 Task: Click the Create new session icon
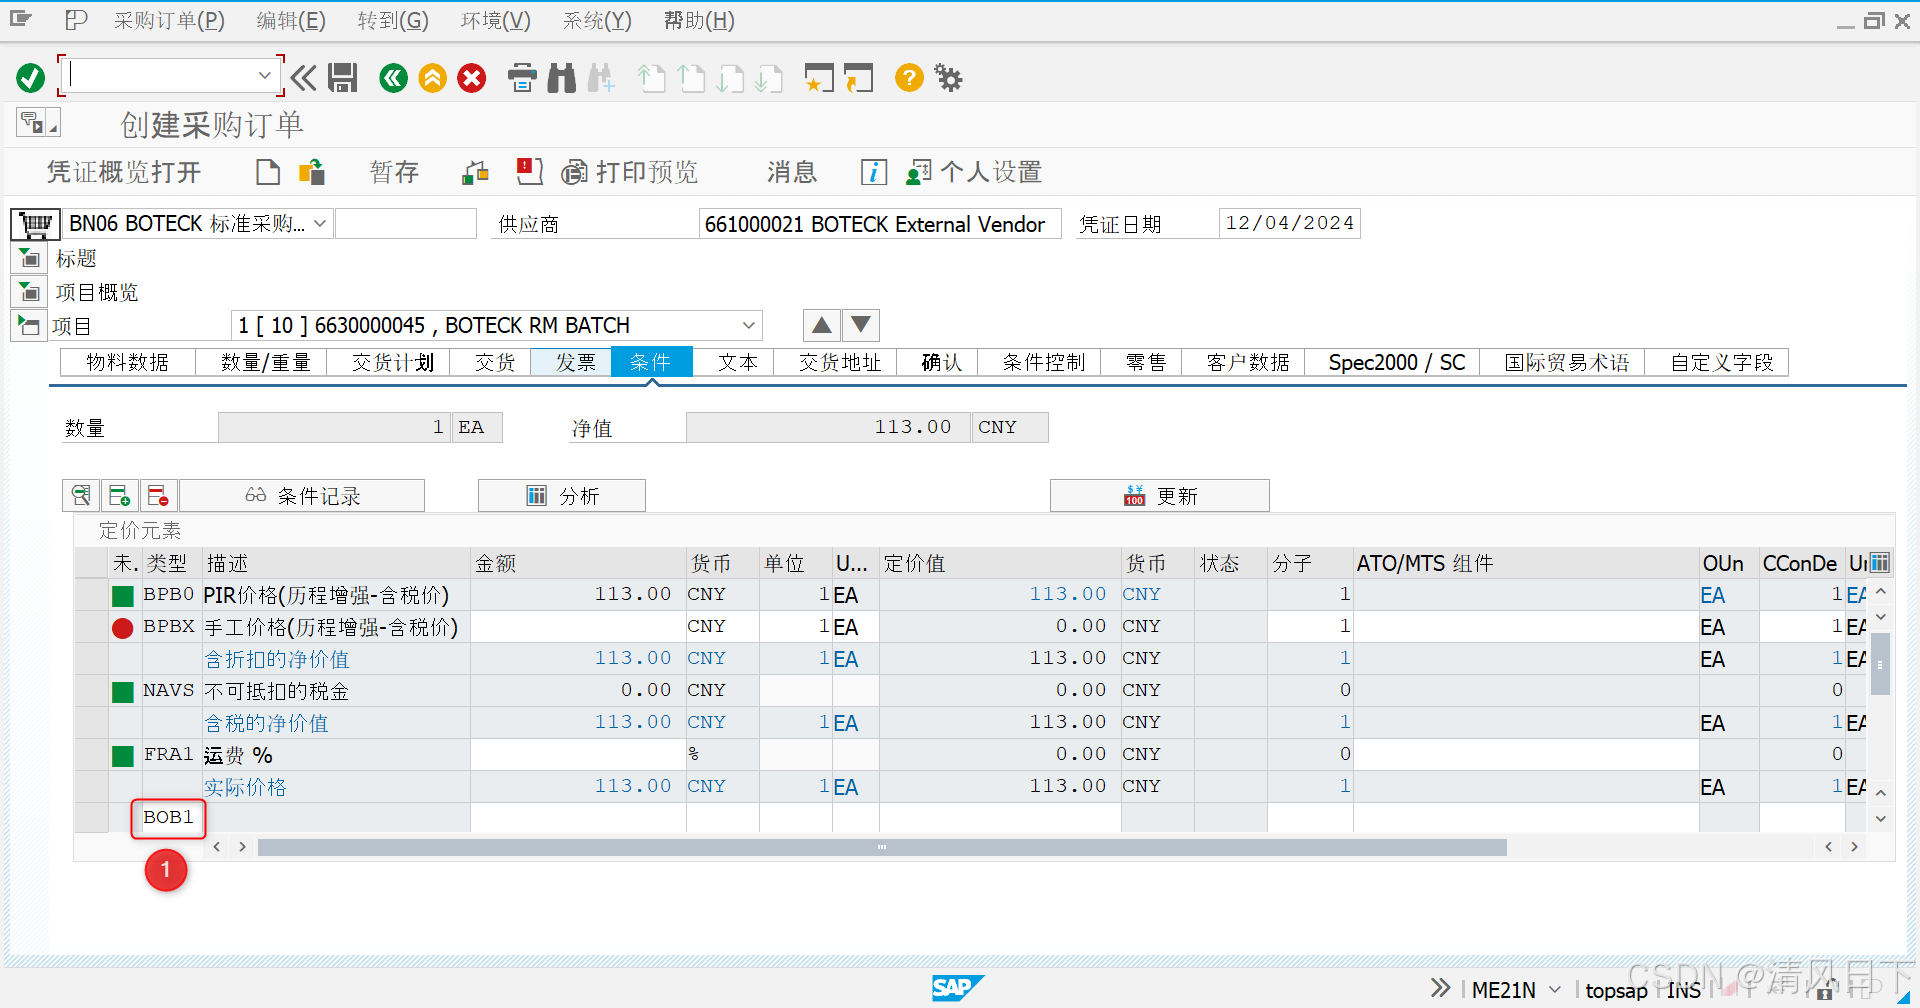coord(819,78)
